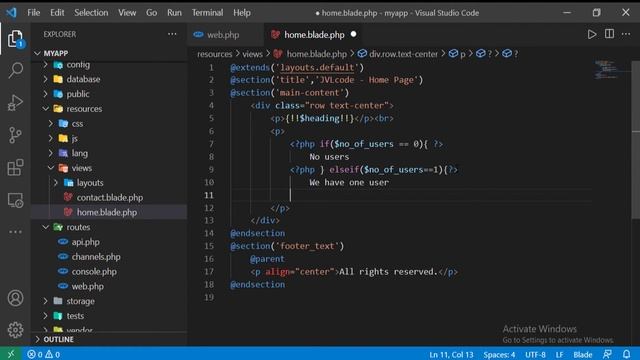This screenshot has width=640, height=360.
Task: Click the feedback icon in status bar
Action: pyautogui.click(x=608, y=354)
